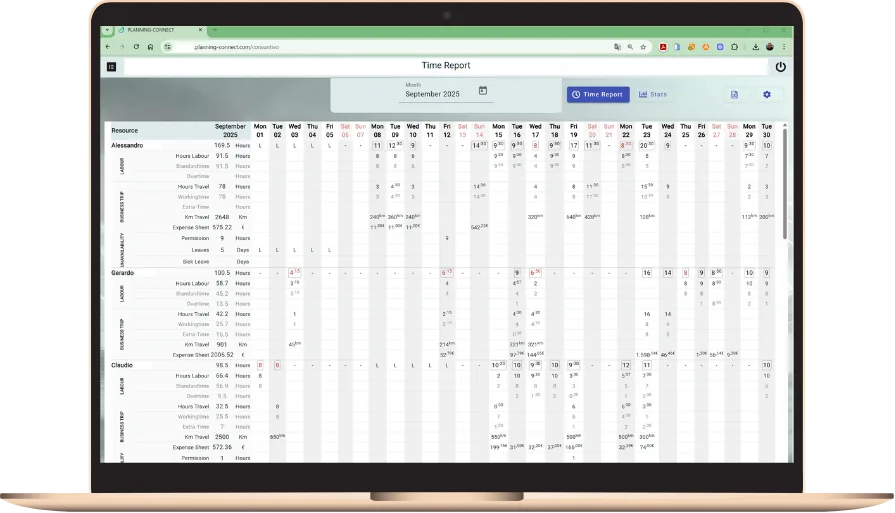895x513 pixels.
Task: Click Alessandro's total hours 169.5
Action: pos(222,146)
